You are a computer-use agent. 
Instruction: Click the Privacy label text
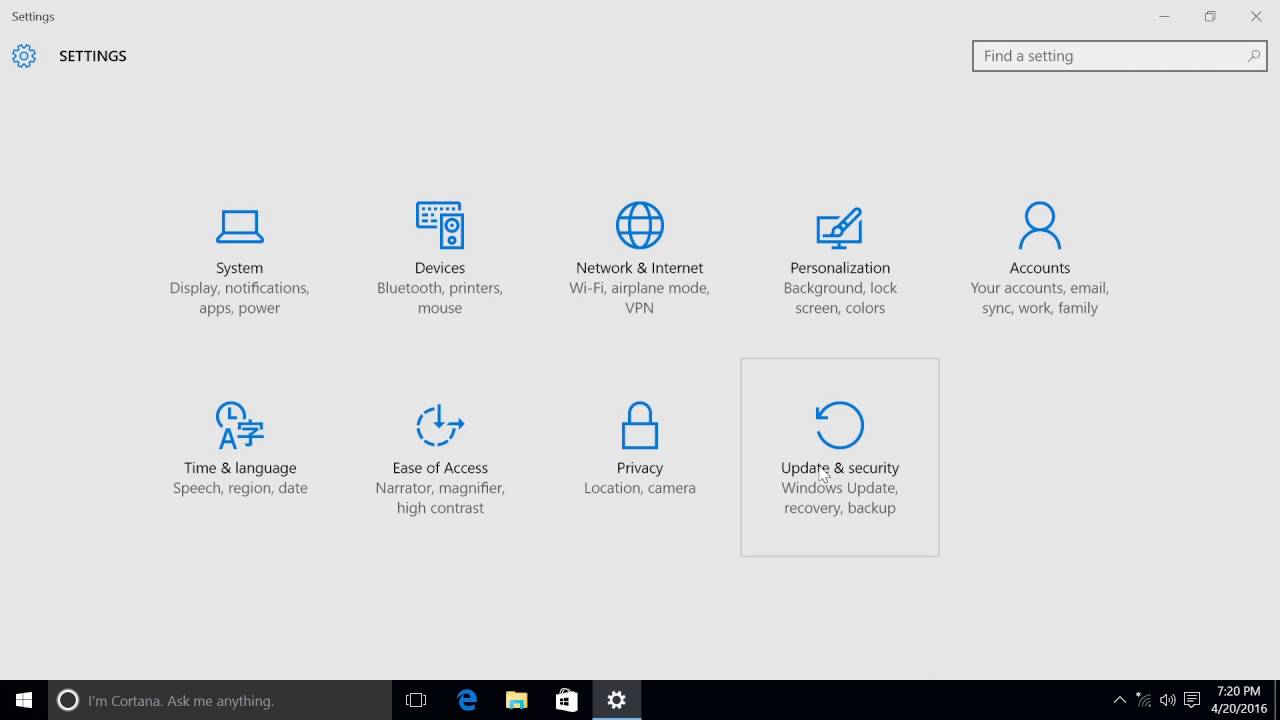pos(640,468)
